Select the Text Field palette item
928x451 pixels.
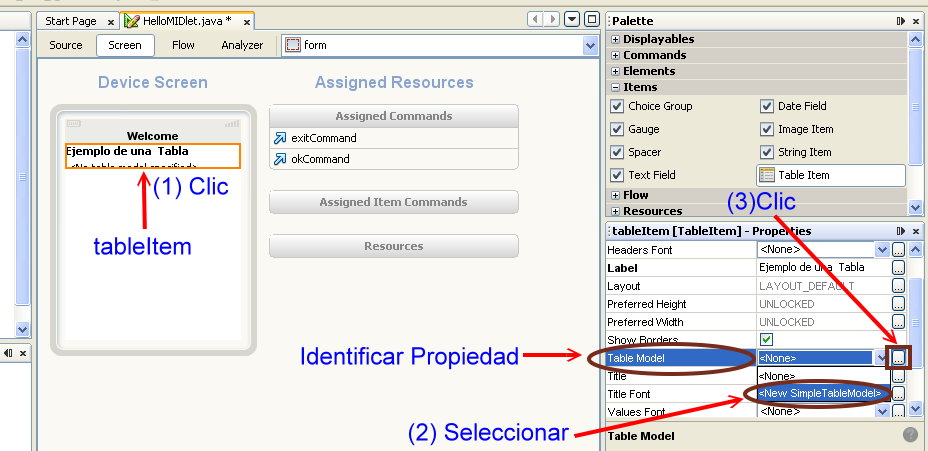(x=643, y=175)
